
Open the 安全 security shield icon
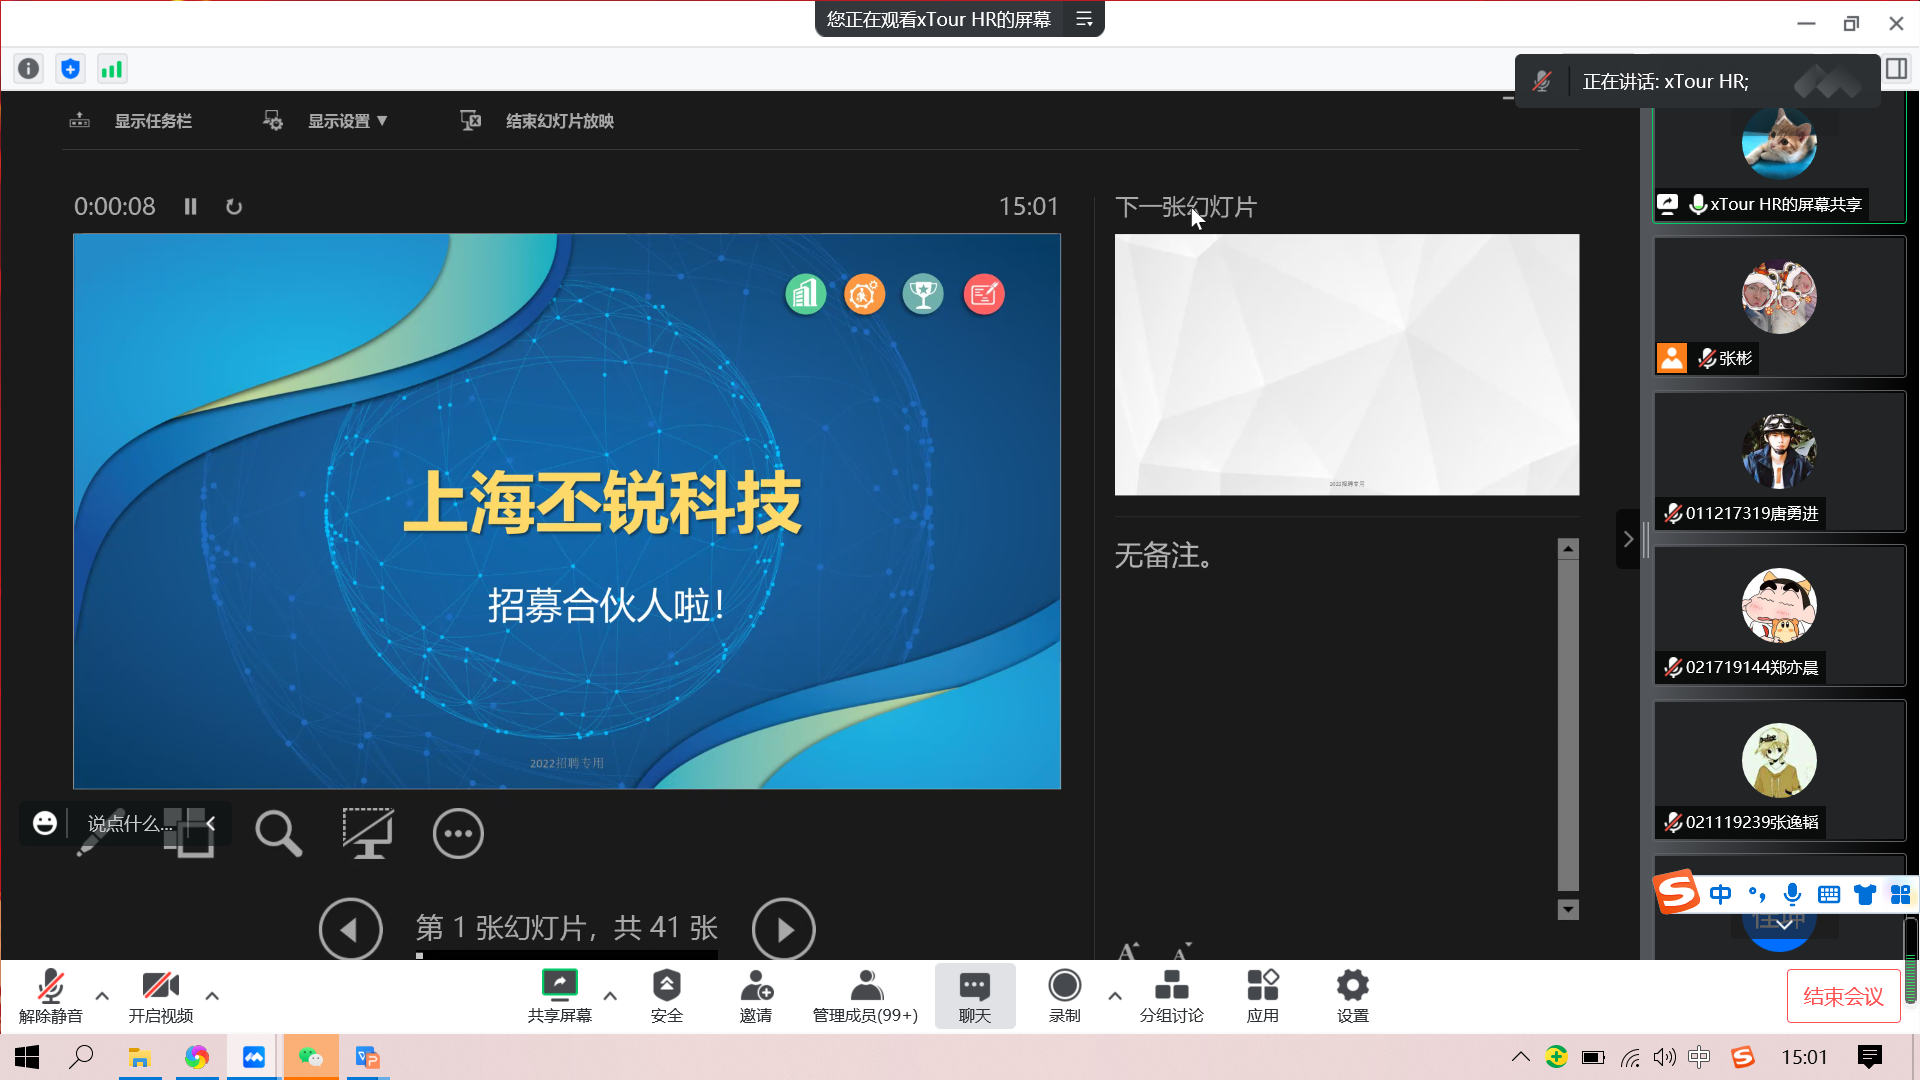pyautogui.click(x=666, y=987)
